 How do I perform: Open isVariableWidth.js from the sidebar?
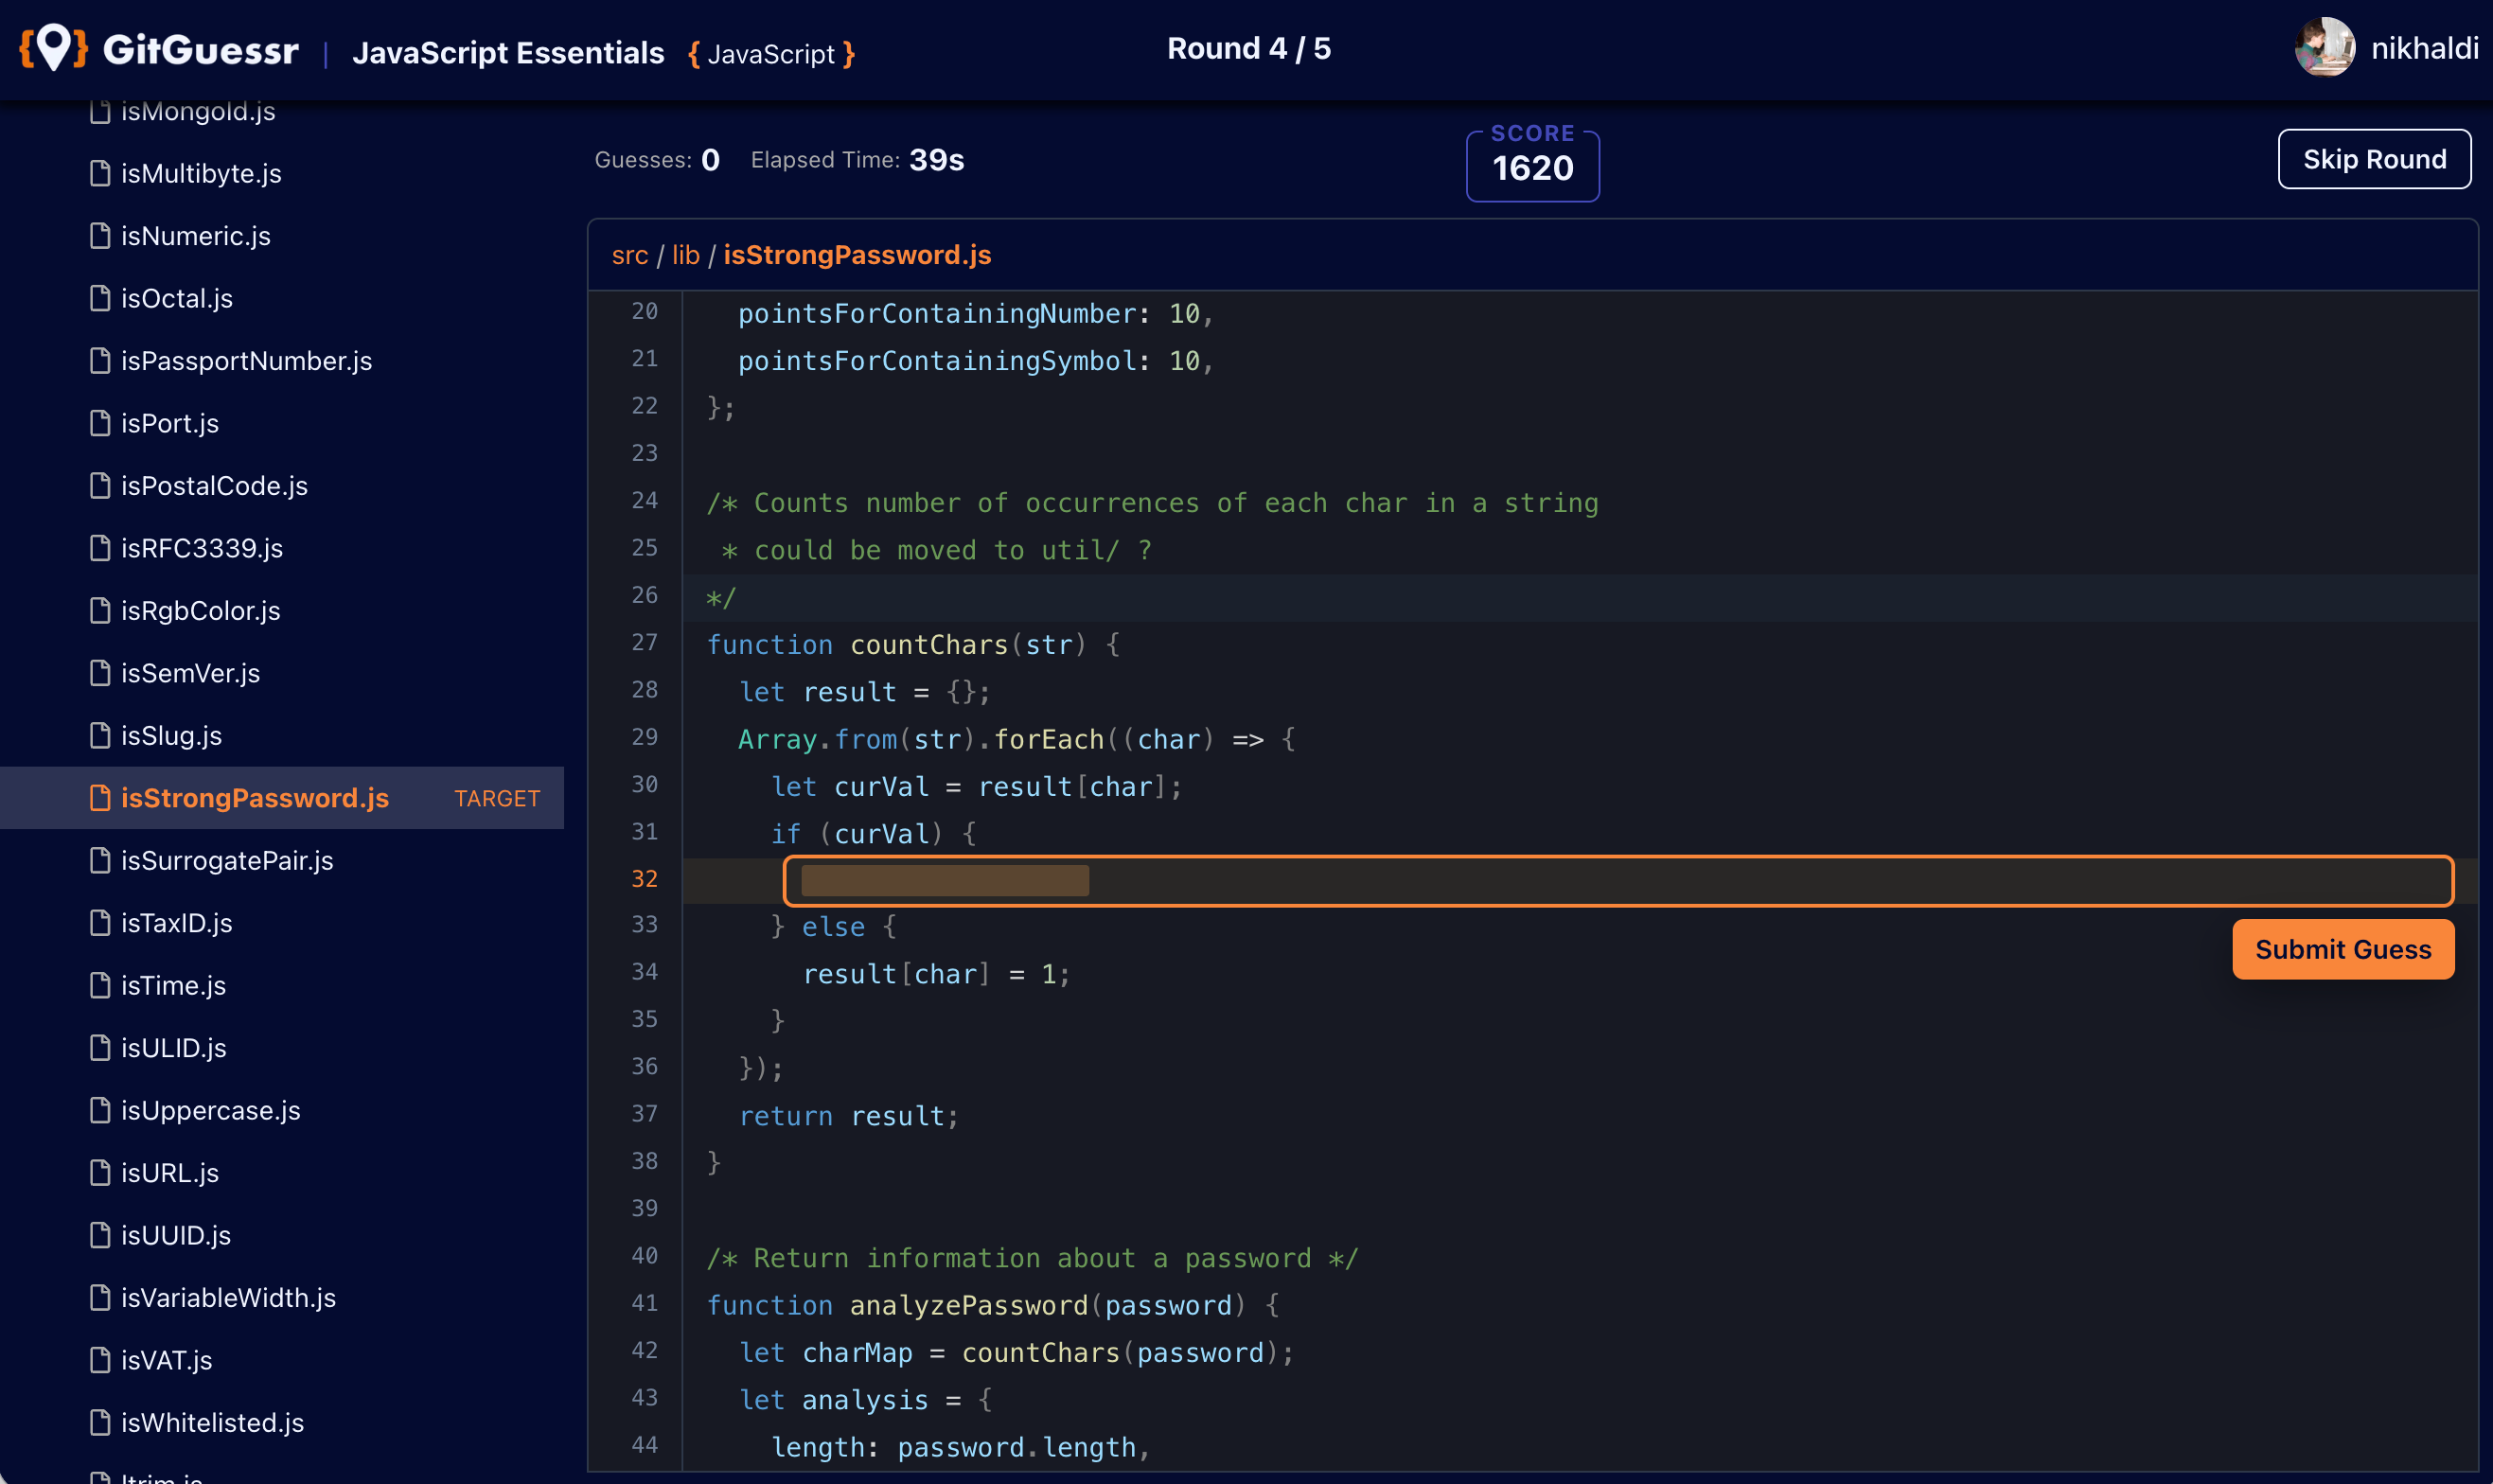228,1298
